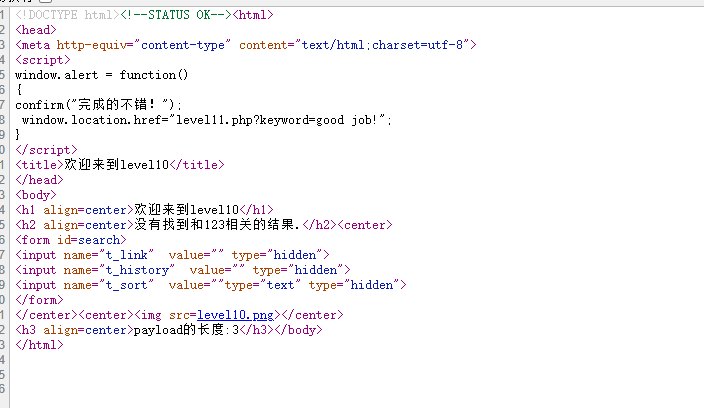Click 欢迎来到level10 inside the title tag

[117, 165]
